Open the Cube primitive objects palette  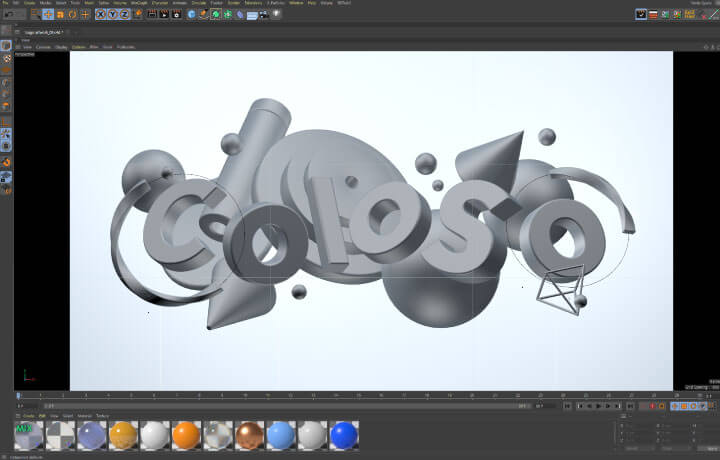point(191,14)
